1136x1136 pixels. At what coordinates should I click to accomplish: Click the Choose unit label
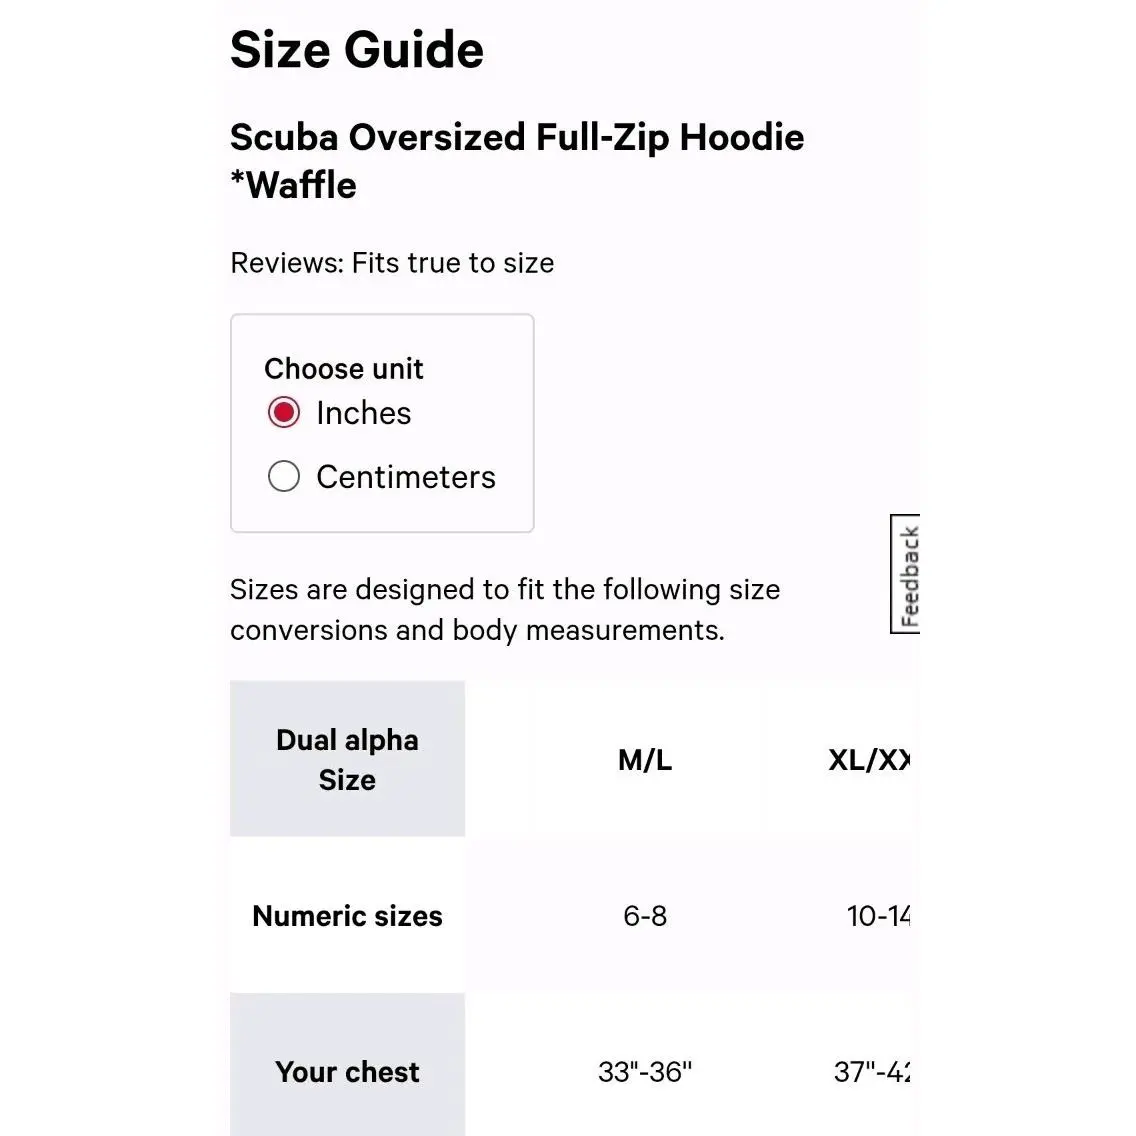343,369
